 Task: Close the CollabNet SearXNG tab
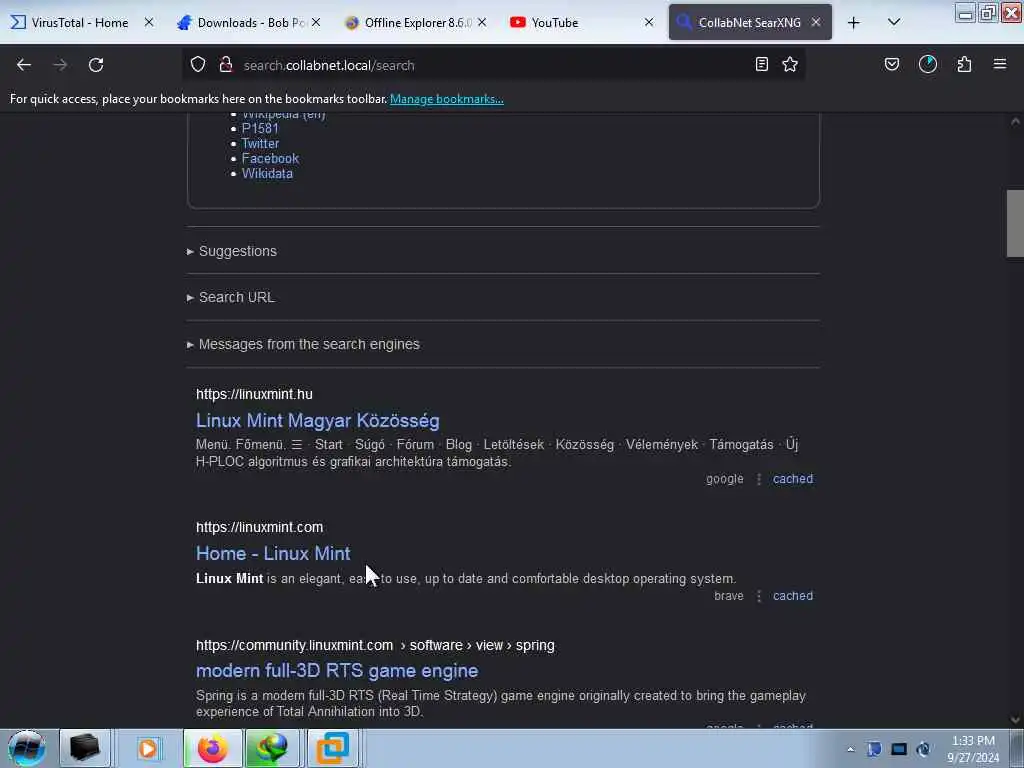(x=816, y=23)
